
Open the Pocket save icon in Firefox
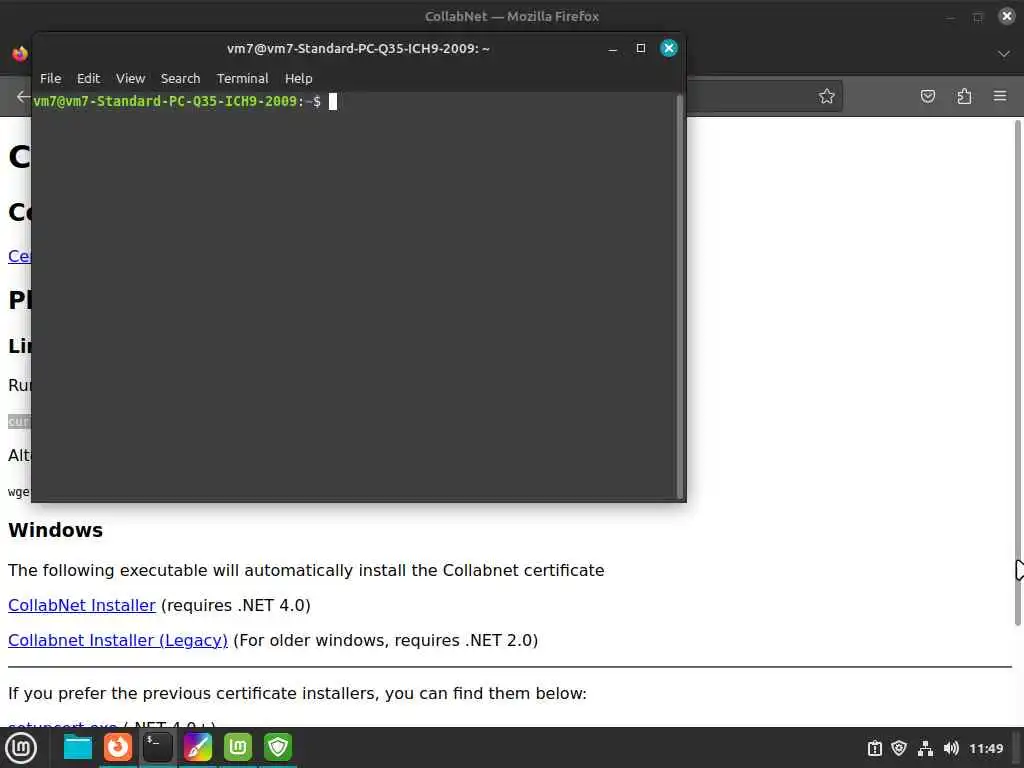point(927,96)
